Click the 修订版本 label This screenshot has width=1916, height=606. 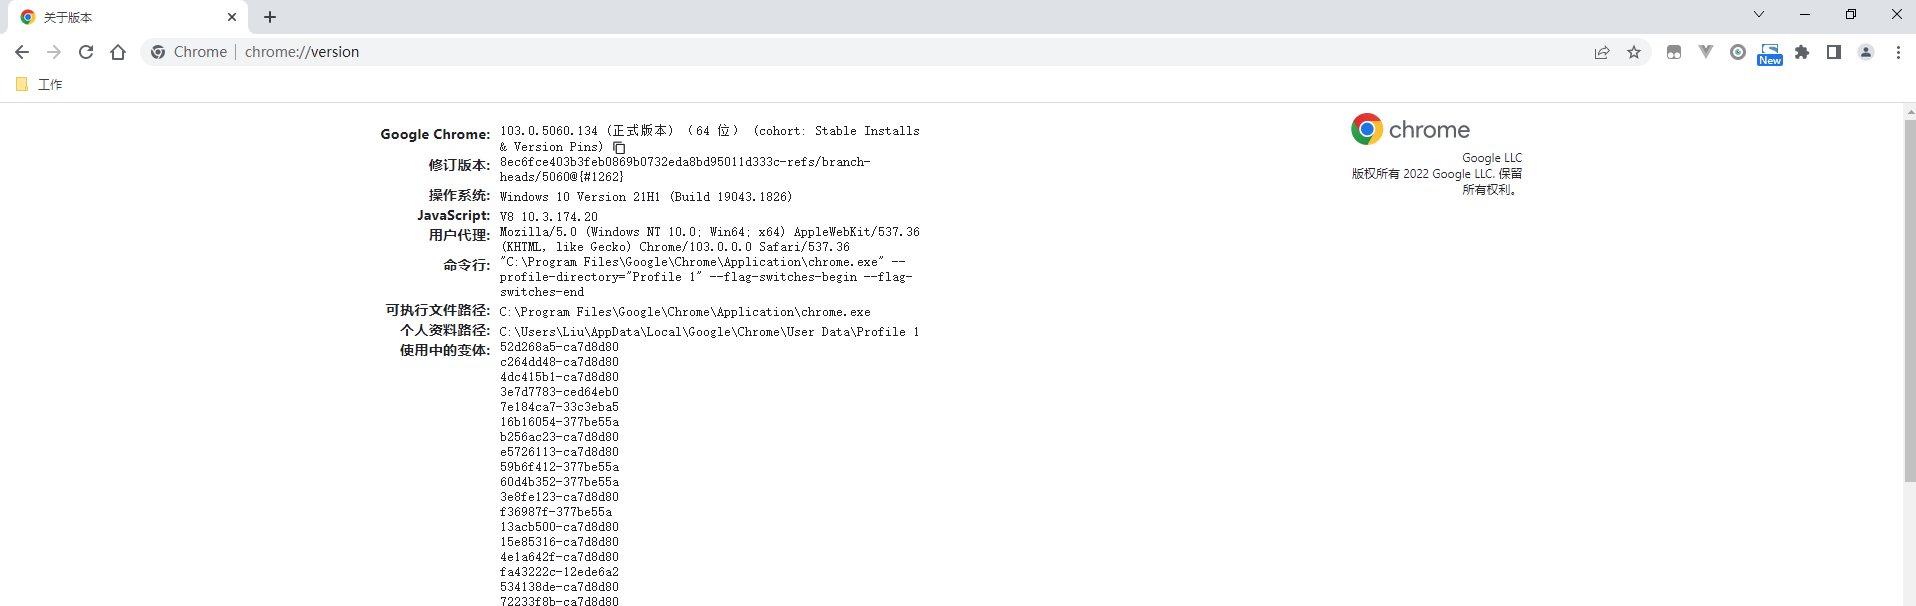coord(460,165)
